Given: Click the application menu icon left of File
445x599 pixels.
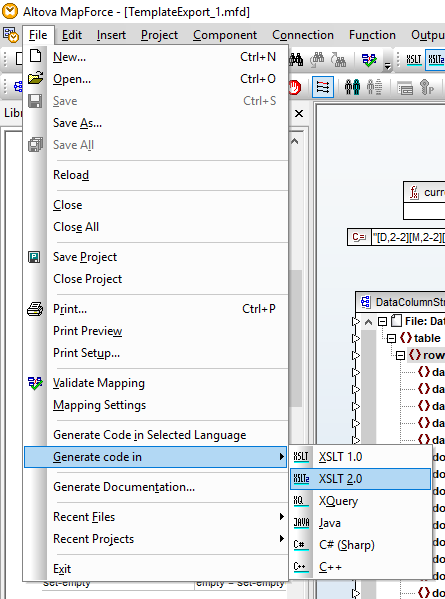Looking at the screenshot, I should coord(11,35).
